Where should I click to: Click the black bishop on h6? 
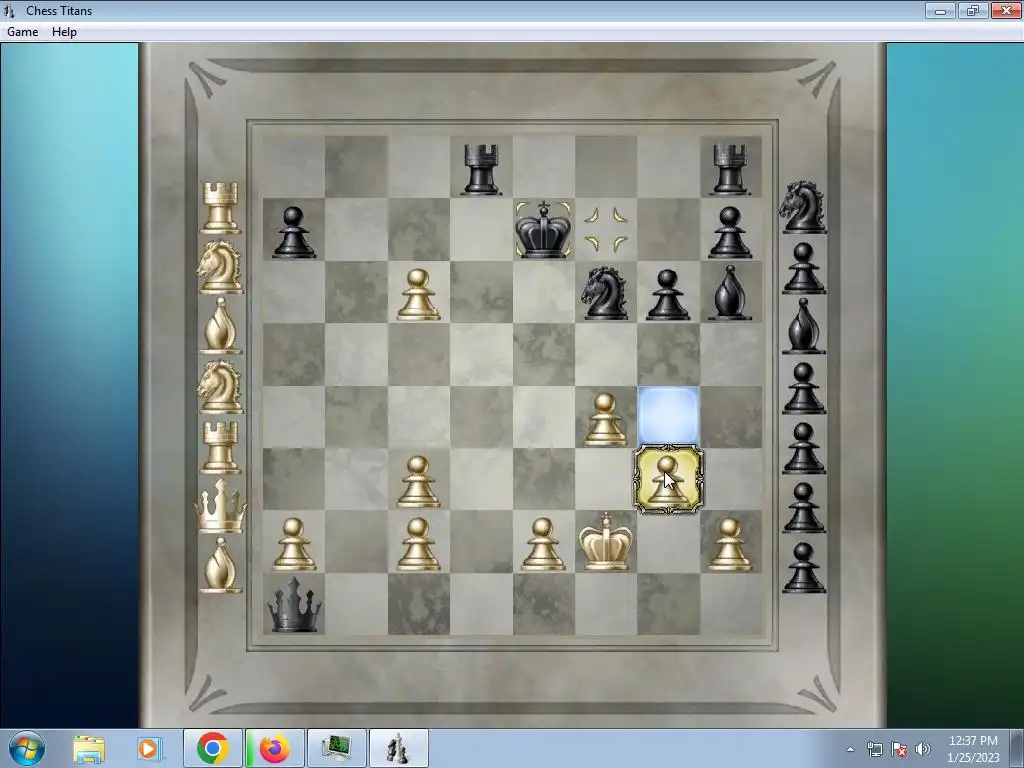pos(729,293)
